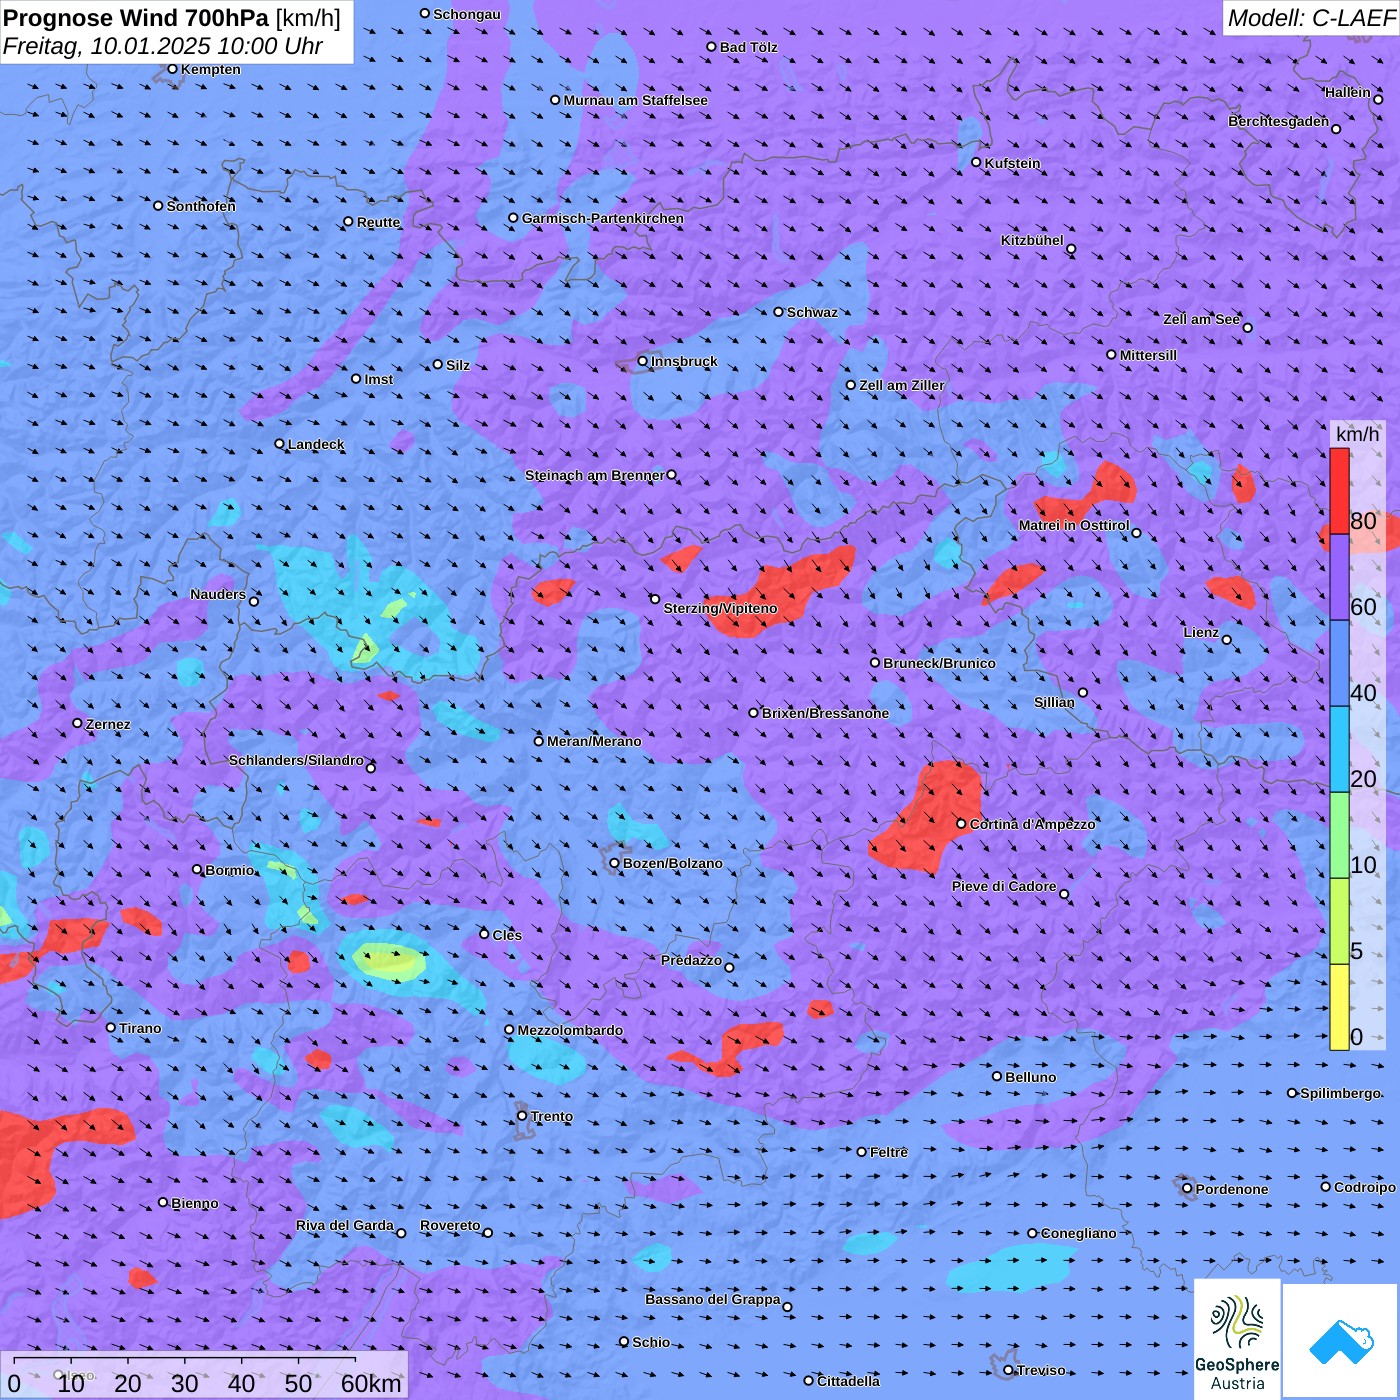Click the 'Kitzbühel' label

[1032, 240]
